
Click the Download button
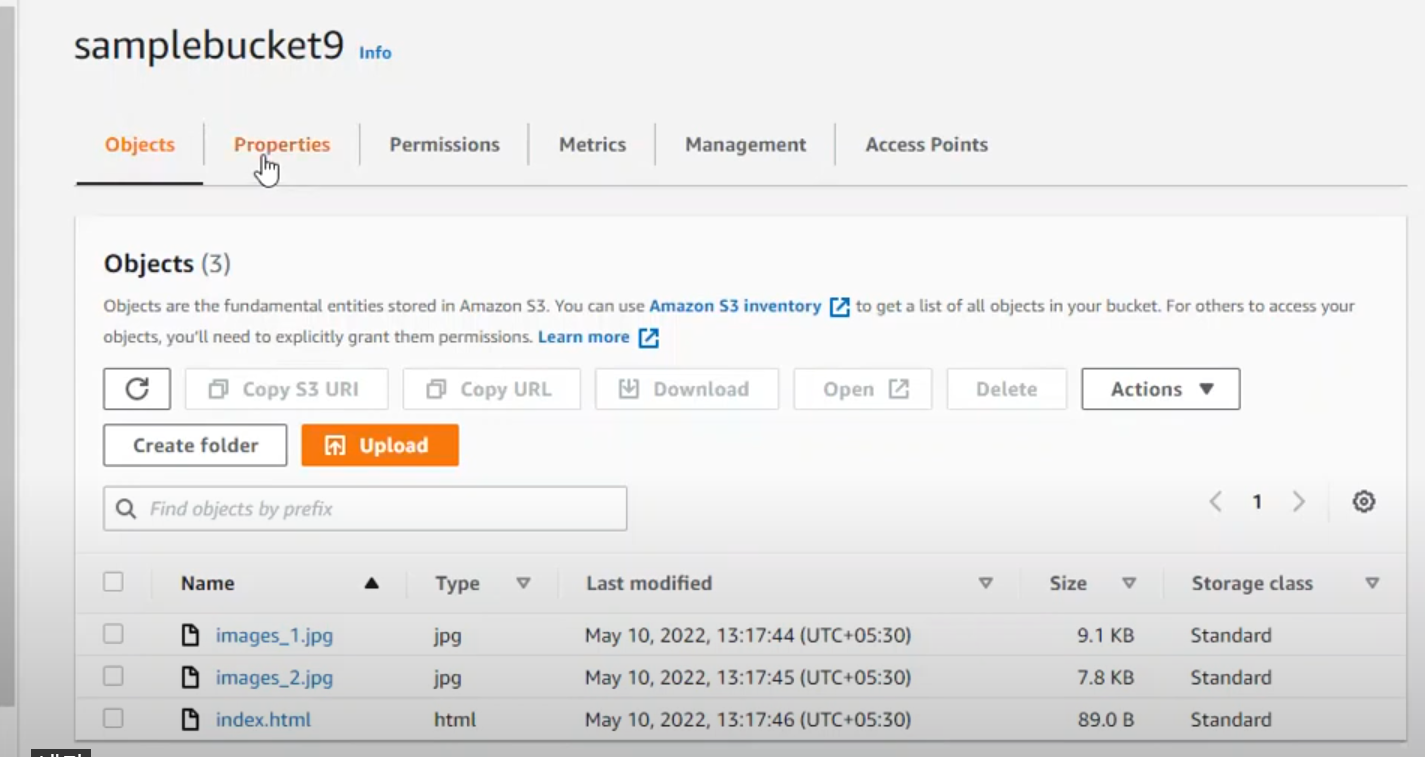pos(686,389)
